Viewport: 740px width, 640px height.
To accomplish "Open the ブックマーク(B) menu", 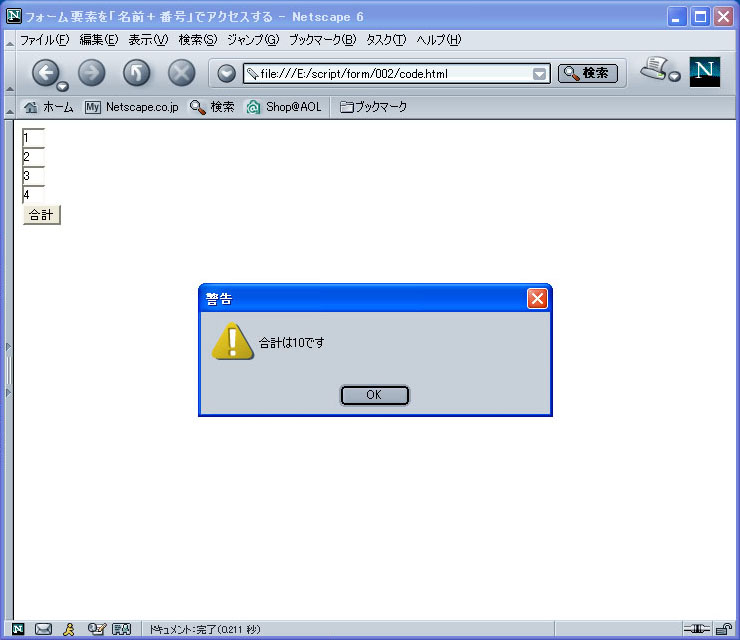I will [323, 40].
